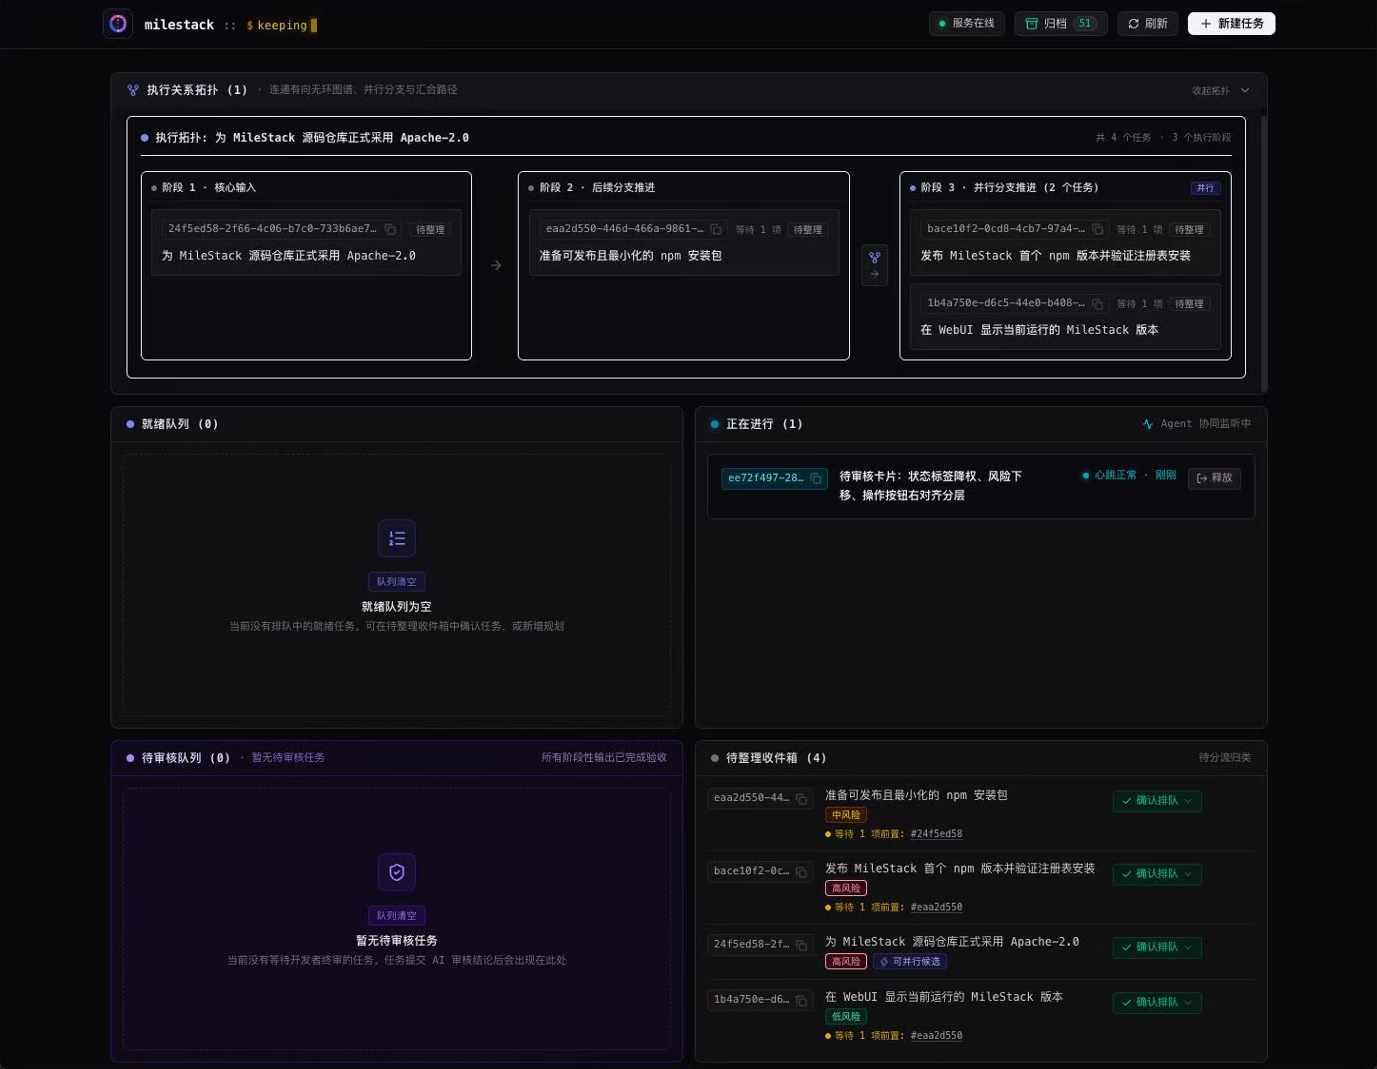Copy 24f5ed58 ID in inbox list
The image size is (1377, 1069).
(801, 944)
